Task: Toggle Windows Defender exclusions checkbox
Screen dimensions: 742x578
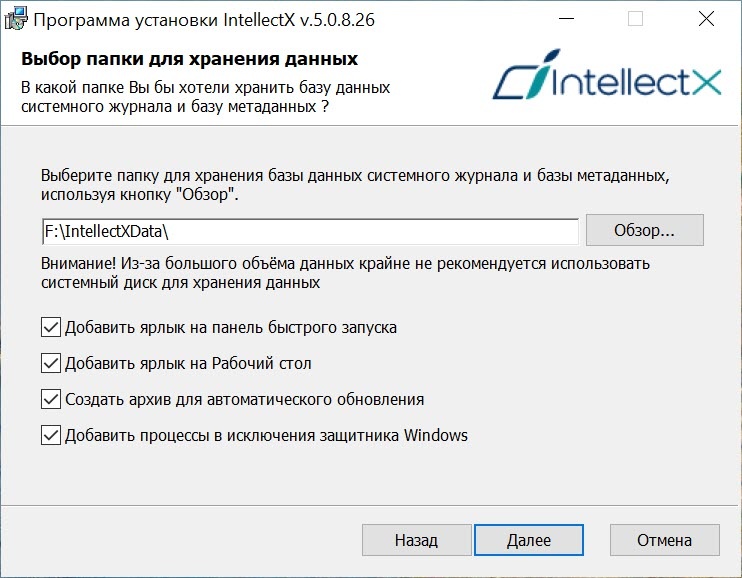Action: click(51, 435)
